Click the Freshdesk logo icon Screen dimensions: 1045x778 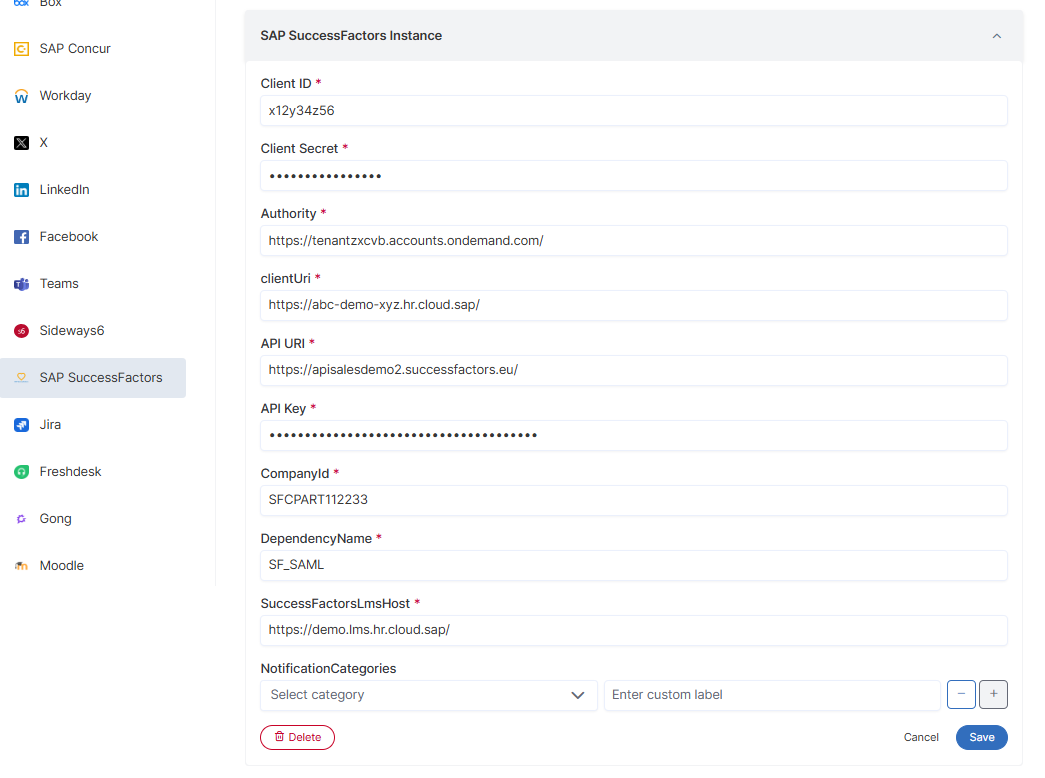tap(21, 472)
